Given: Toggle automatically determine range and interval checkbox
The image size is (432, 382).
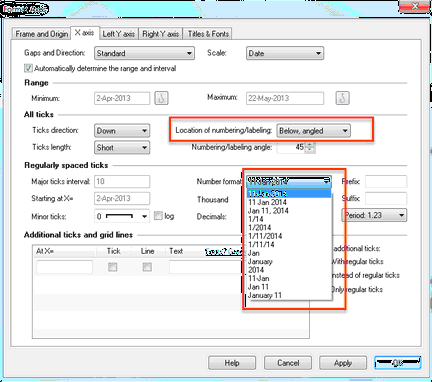Looking at the screenshot, I should pyautogui.click(x=28, y=68).
